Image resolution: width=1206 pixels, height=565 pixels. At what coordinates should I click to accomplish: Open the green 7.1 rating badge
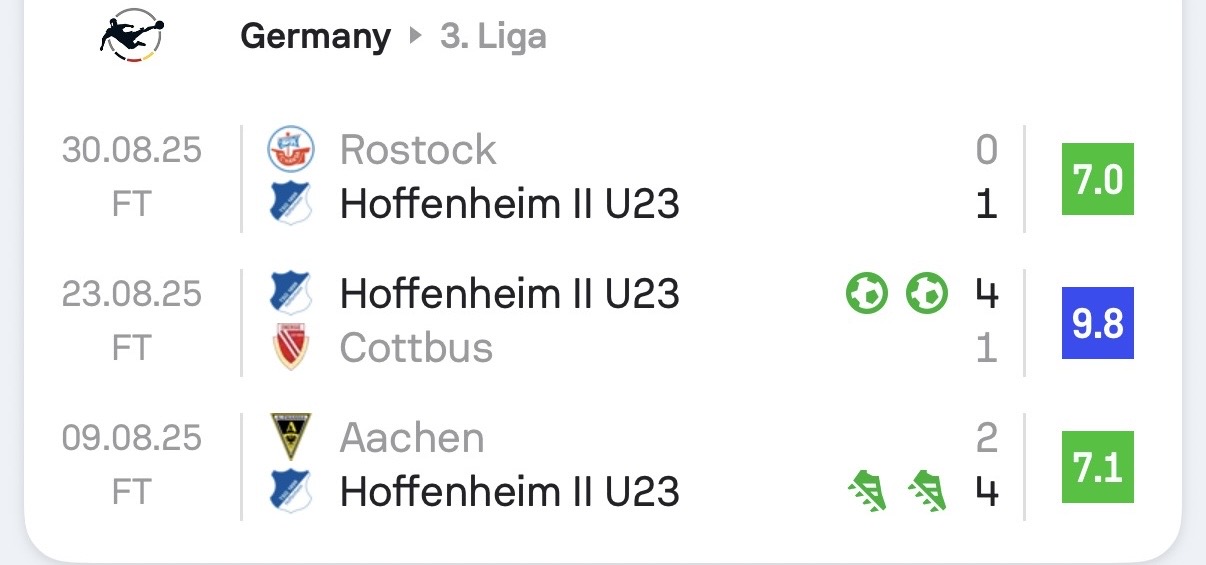click(x=1098, y=467)
